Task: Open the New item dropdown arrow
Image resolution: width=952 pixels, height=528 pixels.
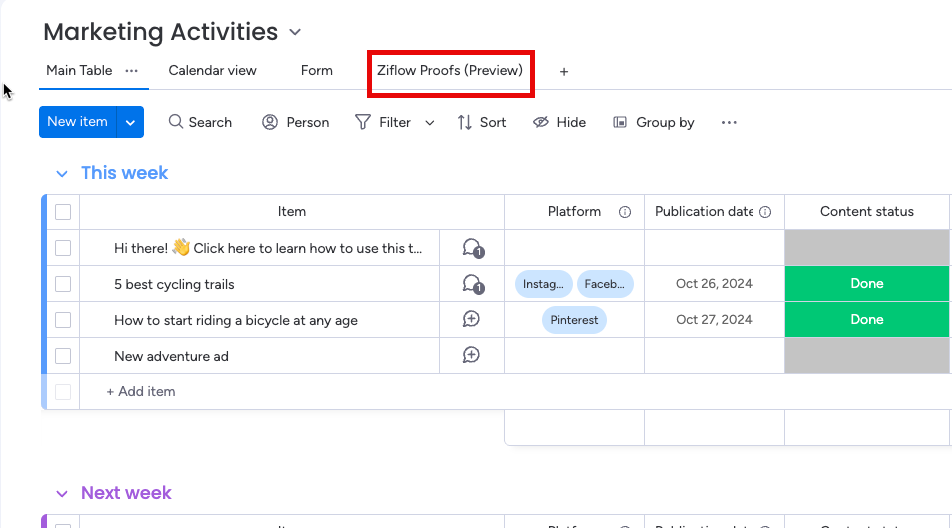Action: point(130,122)
